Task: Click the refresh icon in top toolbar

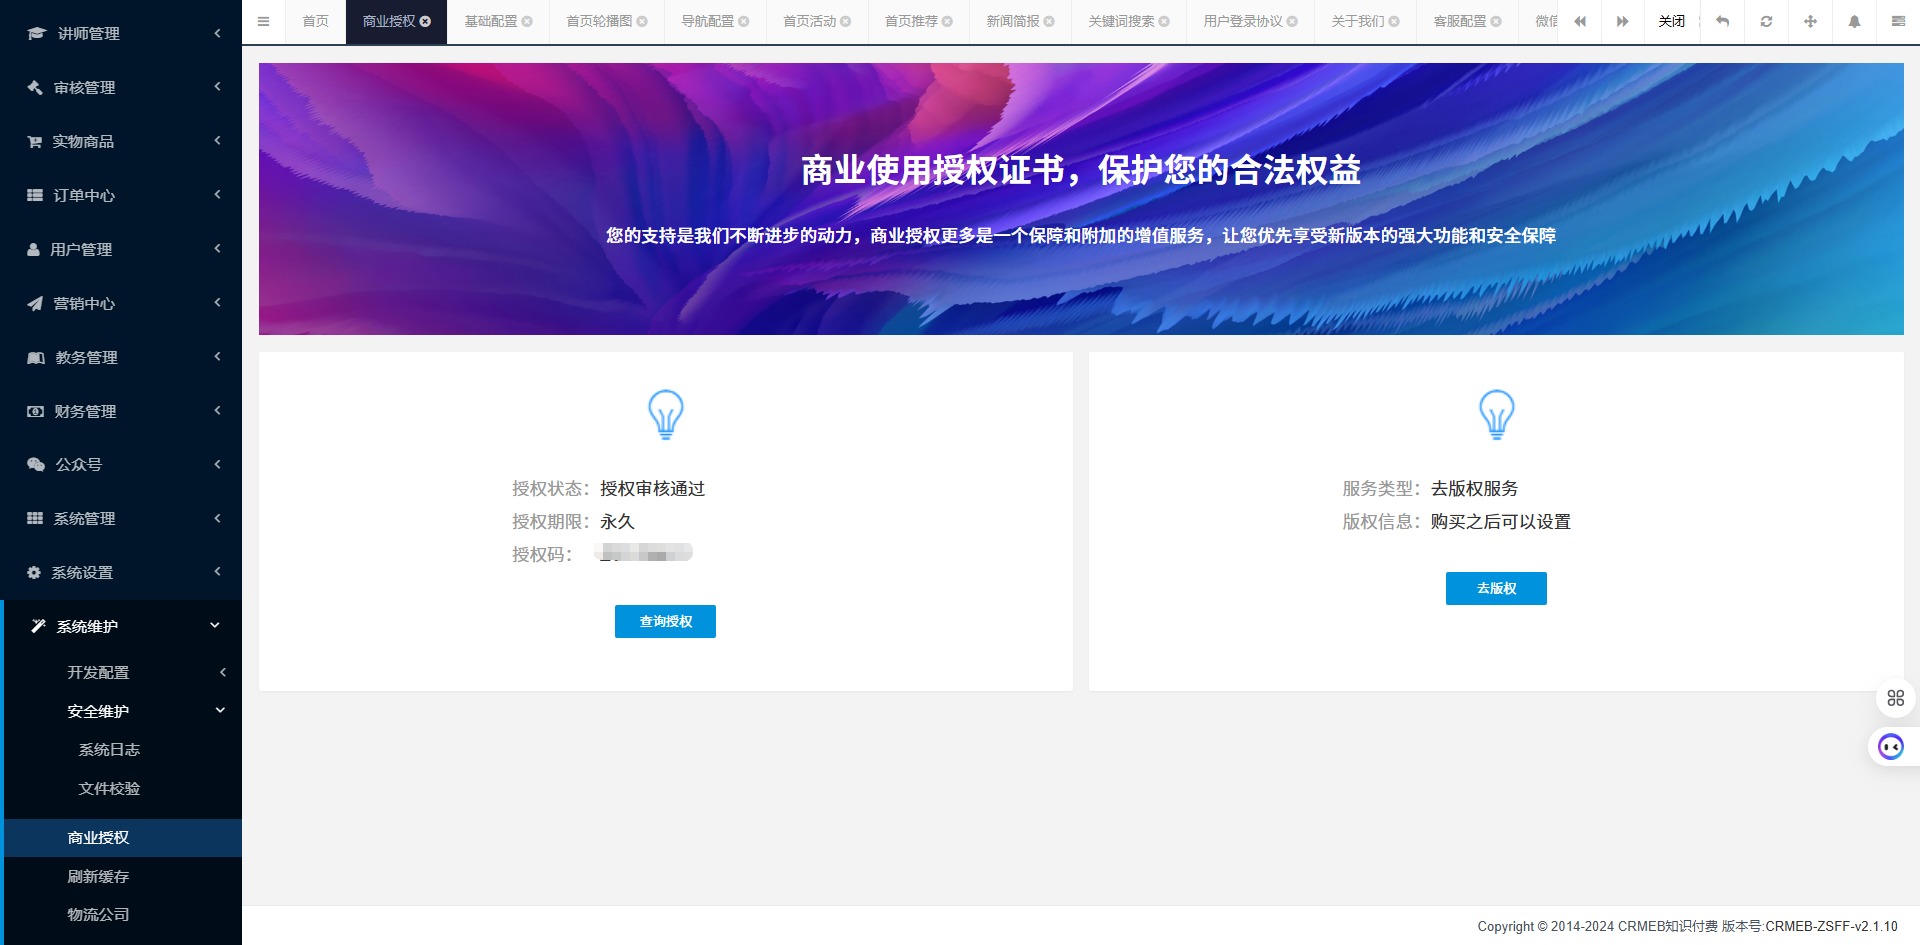Action: (x=1766, y=21)
